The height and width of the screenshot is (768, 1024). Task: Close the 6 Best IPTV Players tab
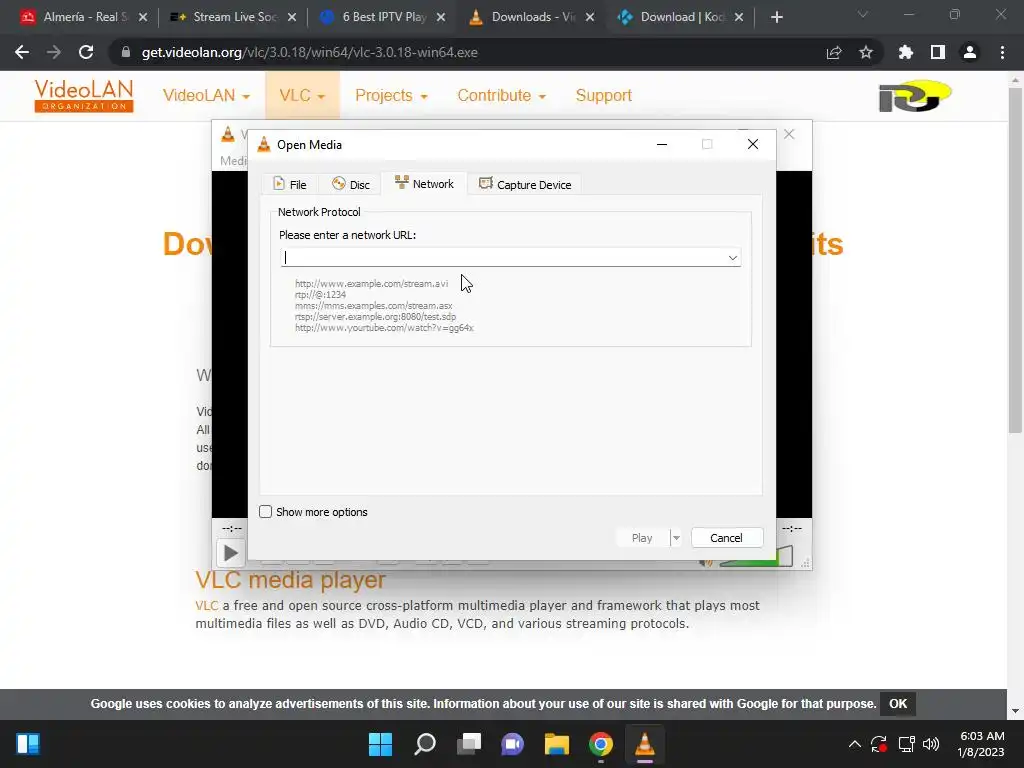(441, 17)
